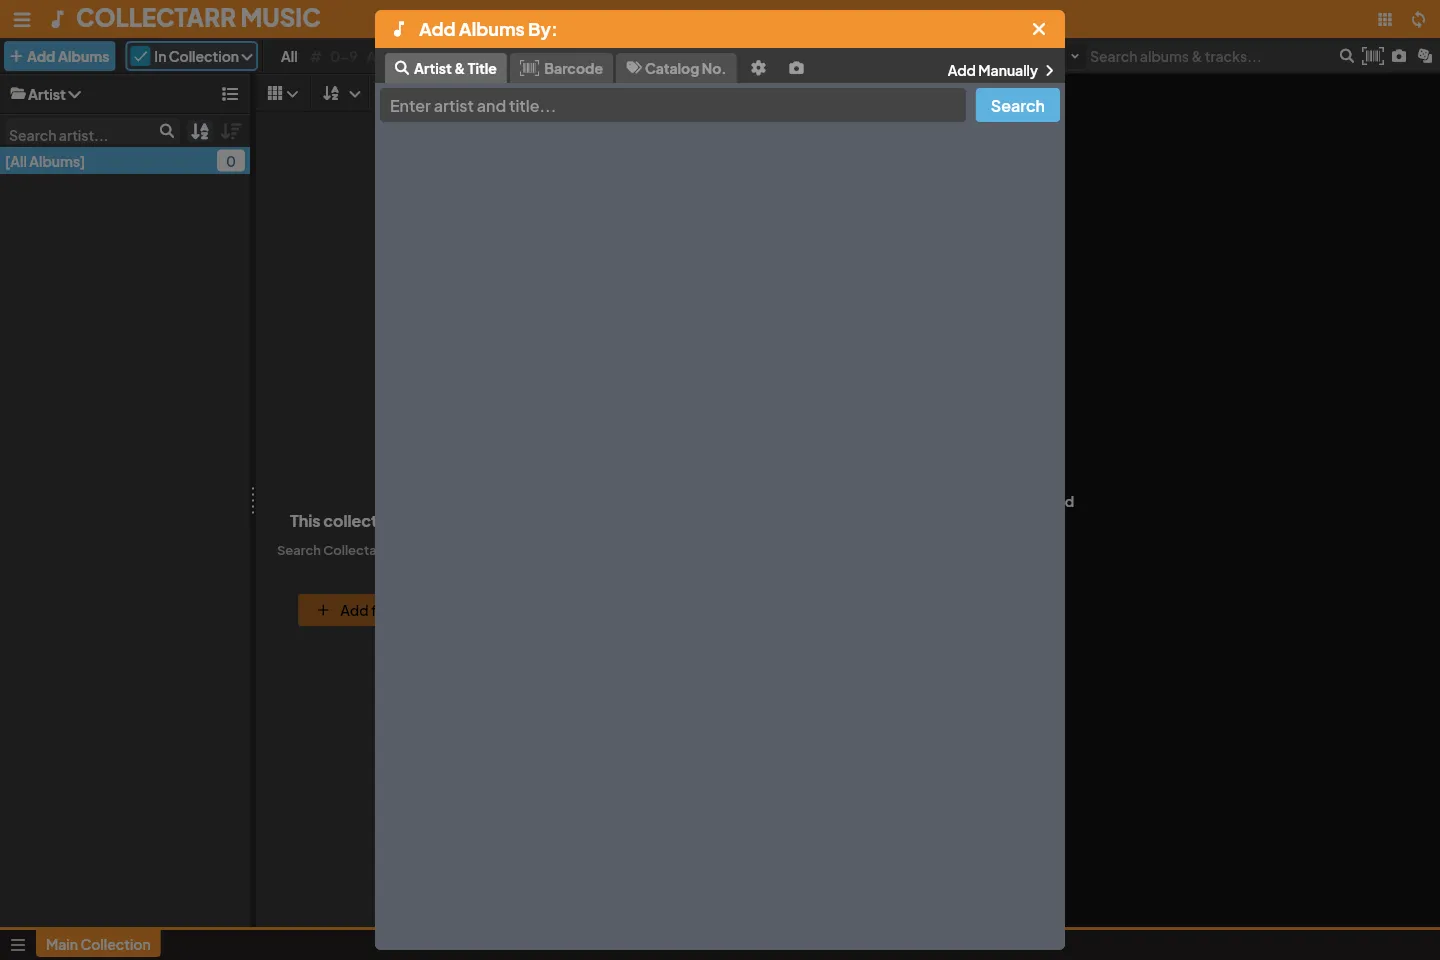Open search settings gear in Add Albums dialog

point(758,68)
